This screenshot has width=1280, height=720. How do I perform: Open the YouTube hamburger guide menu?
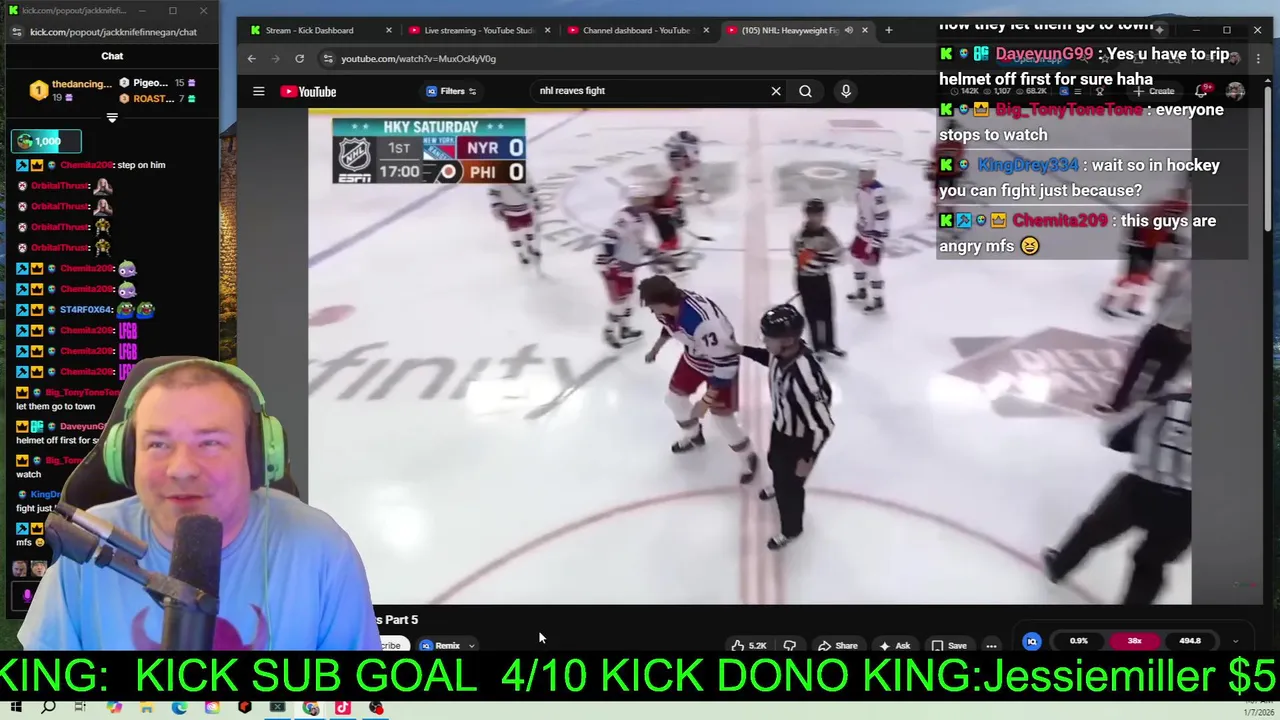coord(258,91)
